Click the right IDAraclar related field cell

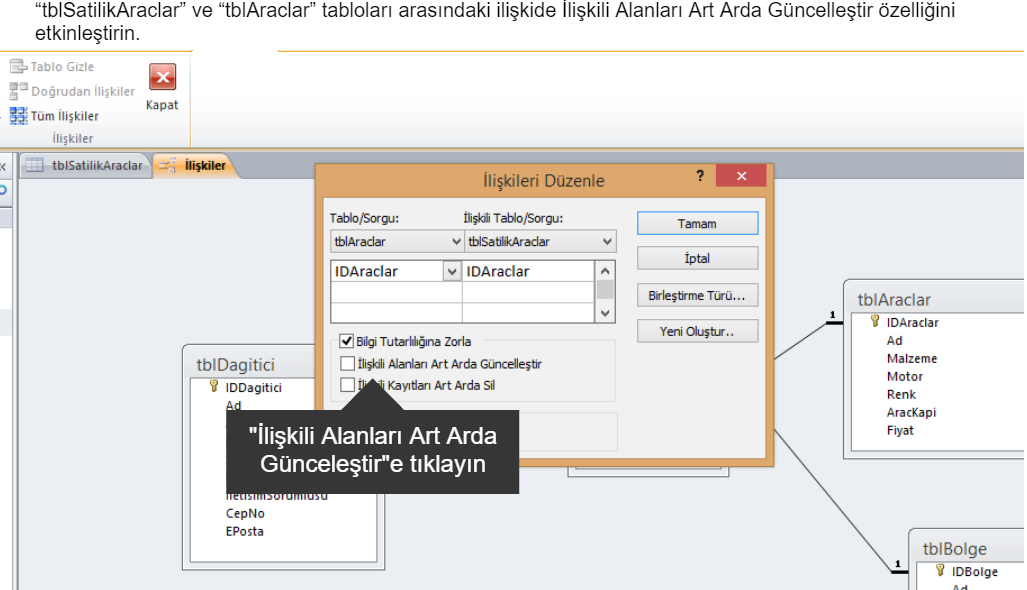tap(528, 271)
